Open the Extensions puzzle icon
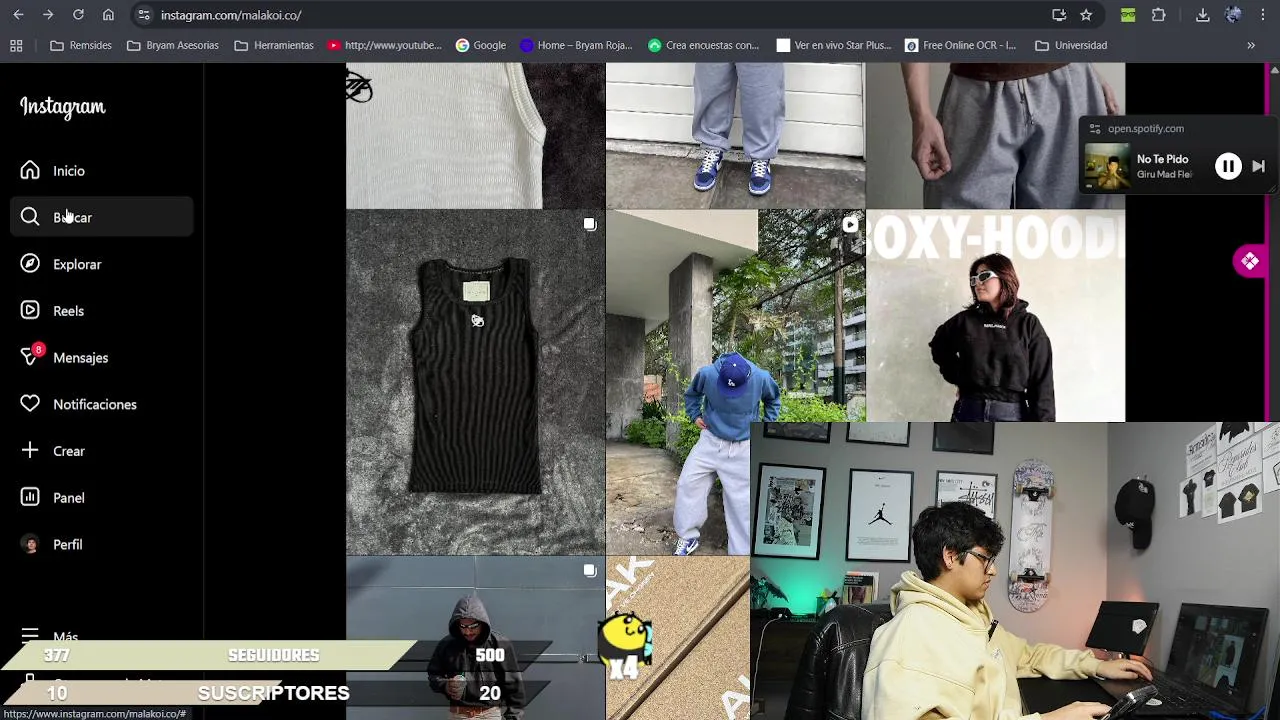1280x720 pixels. [1159, 15]
